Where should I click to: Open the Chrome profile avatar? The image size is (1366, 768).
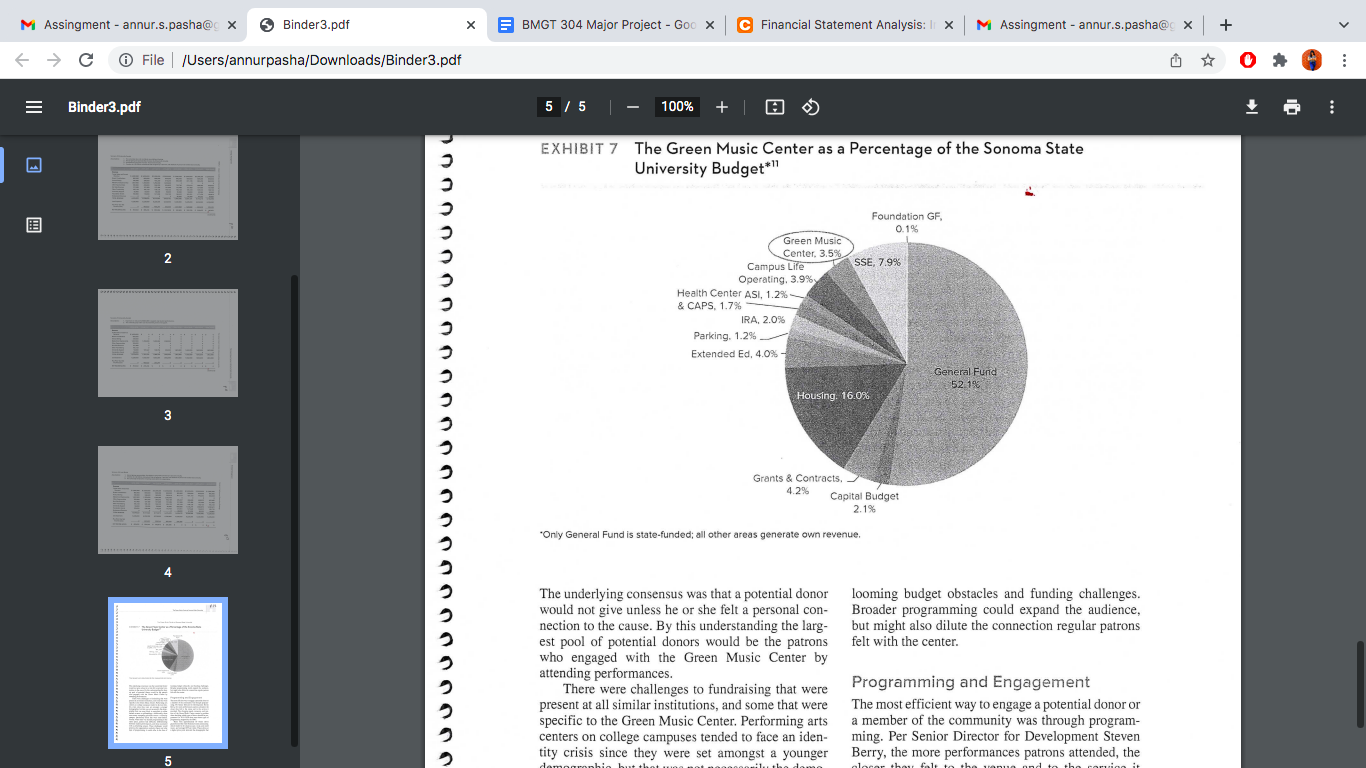[1311, 60]
